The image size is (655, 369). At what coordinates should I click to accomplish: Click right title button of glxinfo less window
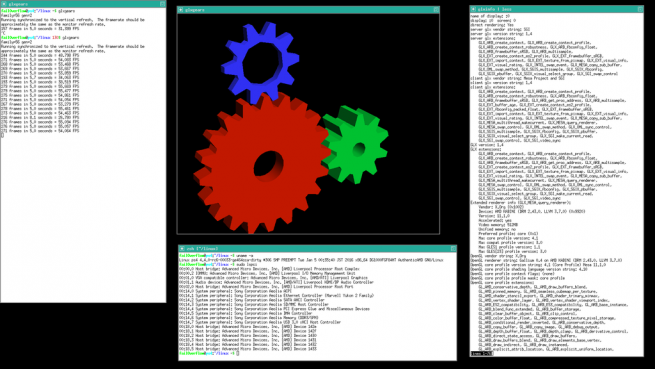640,9
